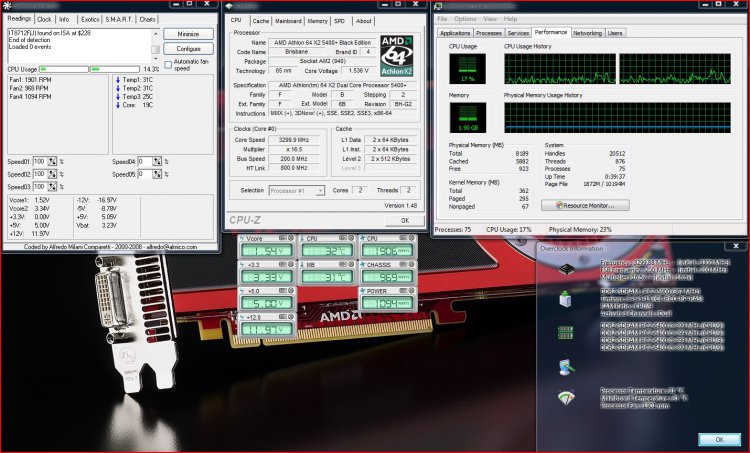Click the Memory usage meter in Task Manager
Viewport: 750px width, 453px height.
click(x=467, y=118)
